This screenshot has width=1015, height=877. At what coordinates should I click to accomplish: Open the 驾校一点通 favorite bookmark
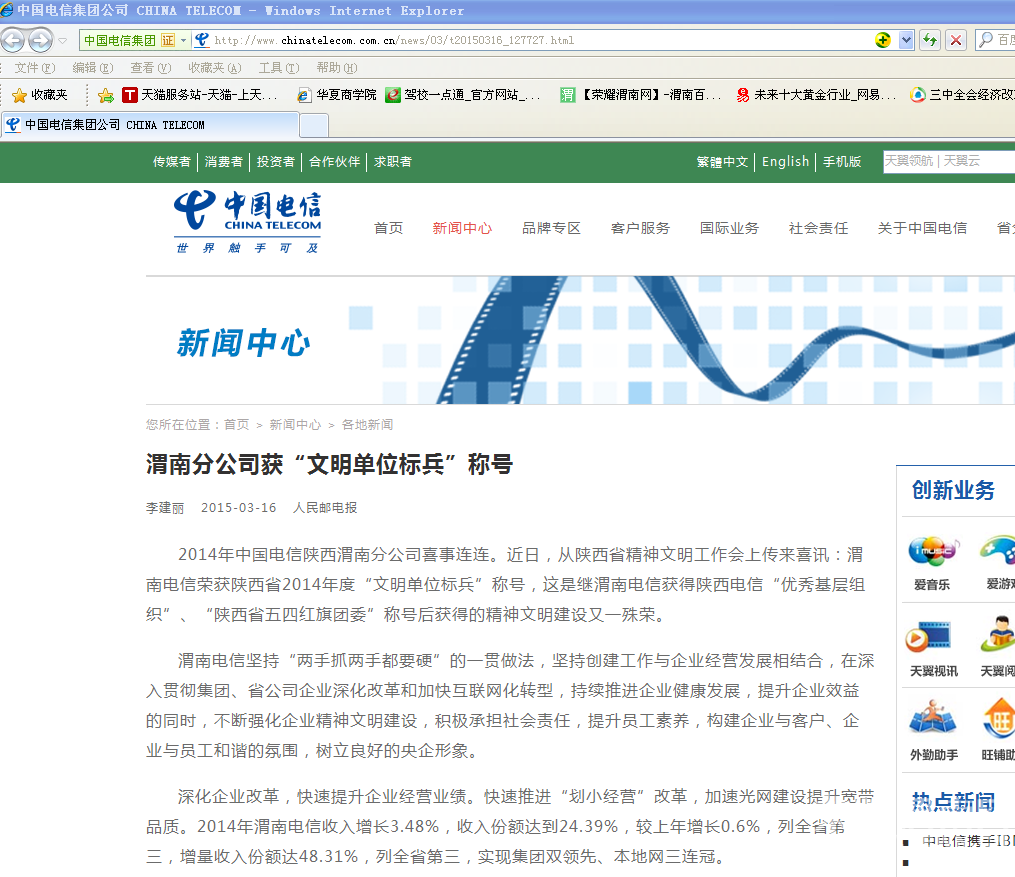point(463,95)
